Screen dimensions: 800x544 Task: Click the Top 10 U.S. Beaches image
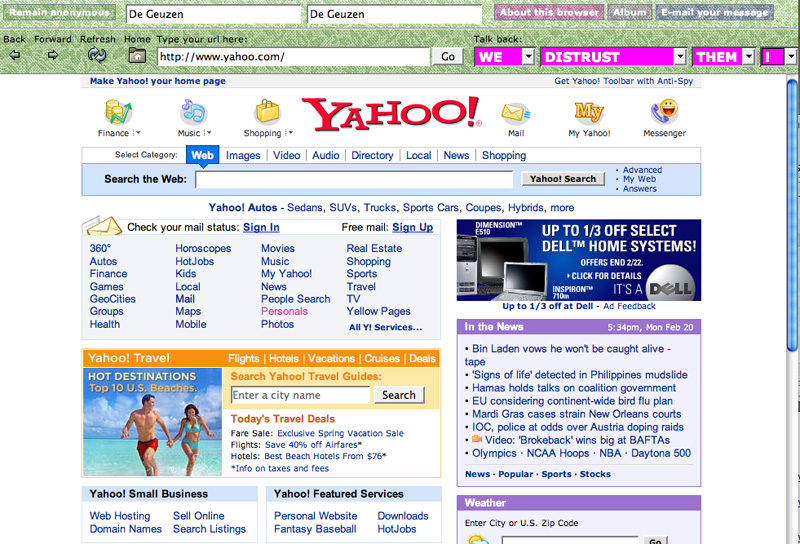pos(152,422)
